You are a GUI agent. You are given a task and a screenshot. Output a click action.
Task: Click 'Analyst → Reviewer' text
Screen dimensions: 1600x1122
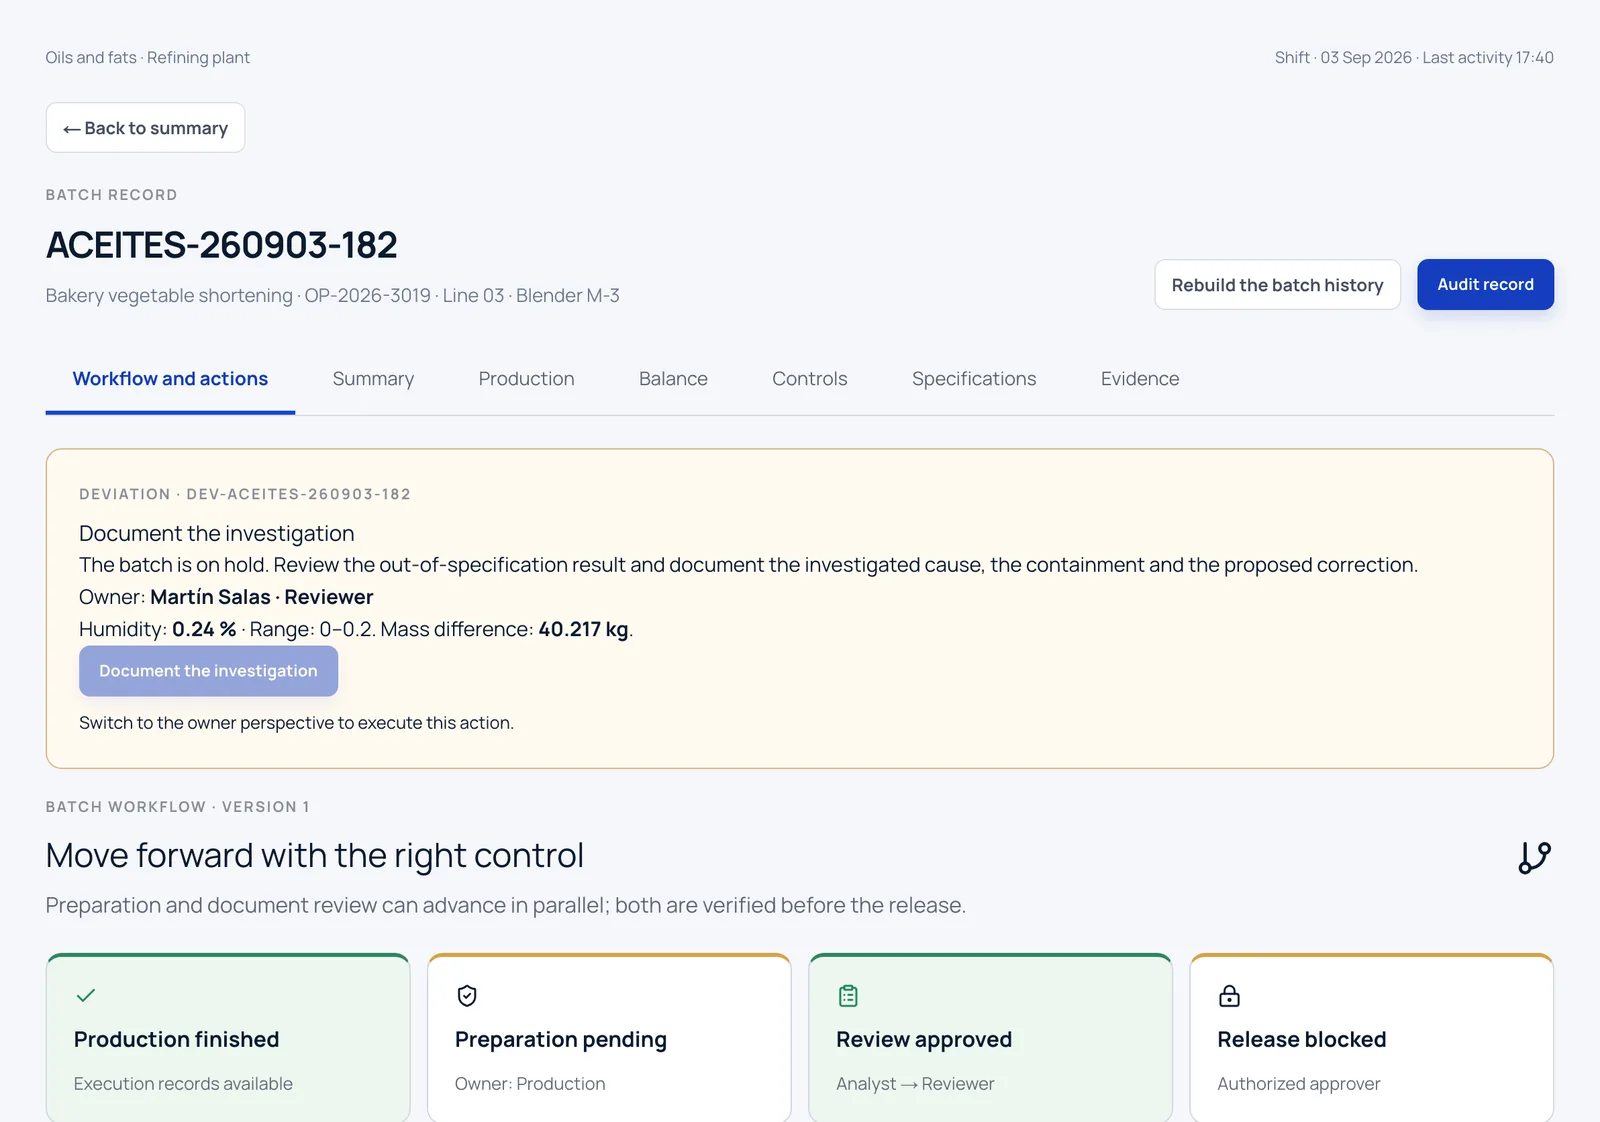[x=915, y=1084]
